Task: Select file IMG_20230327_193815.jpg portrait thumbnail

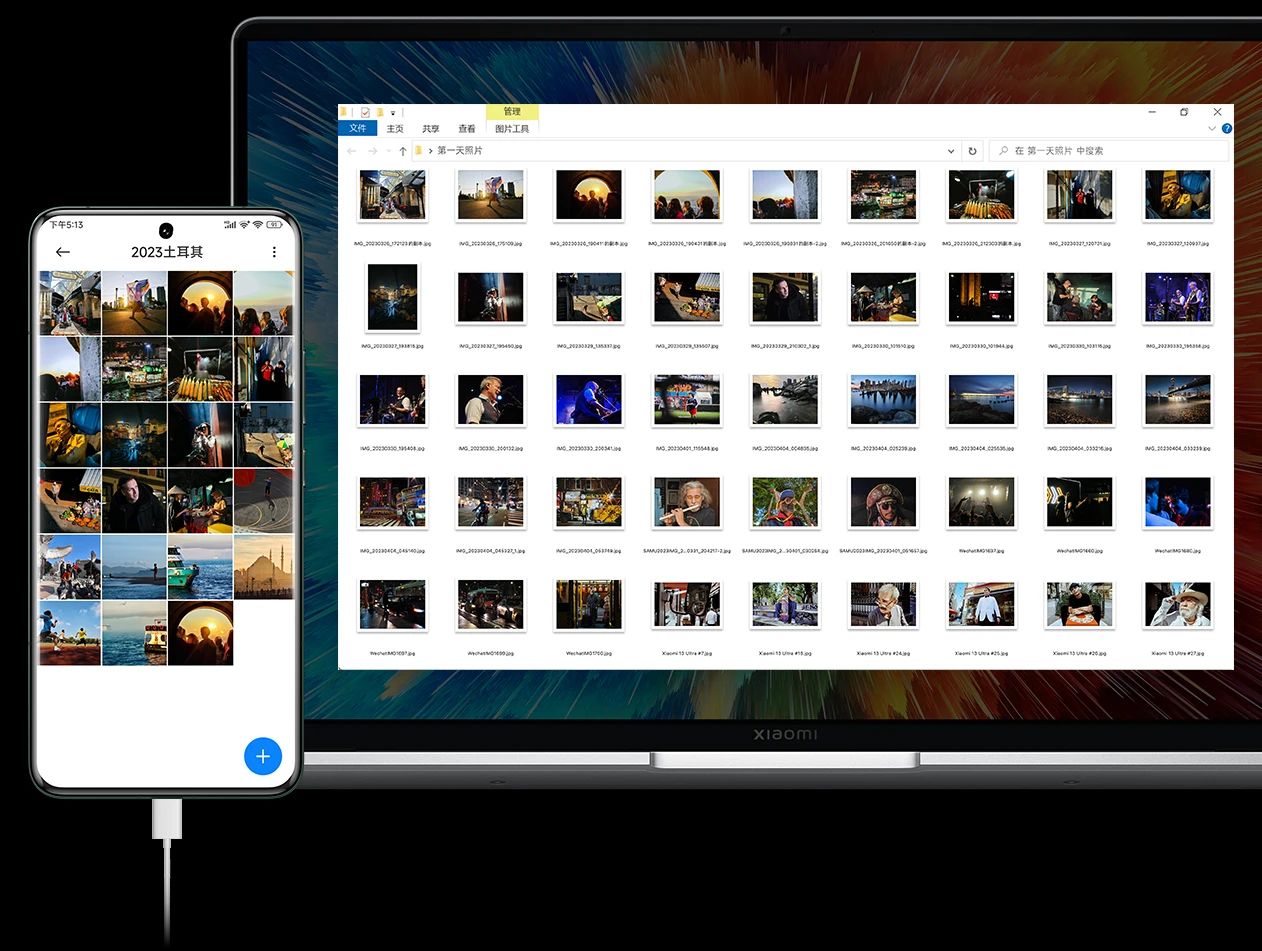Action: 392,297
